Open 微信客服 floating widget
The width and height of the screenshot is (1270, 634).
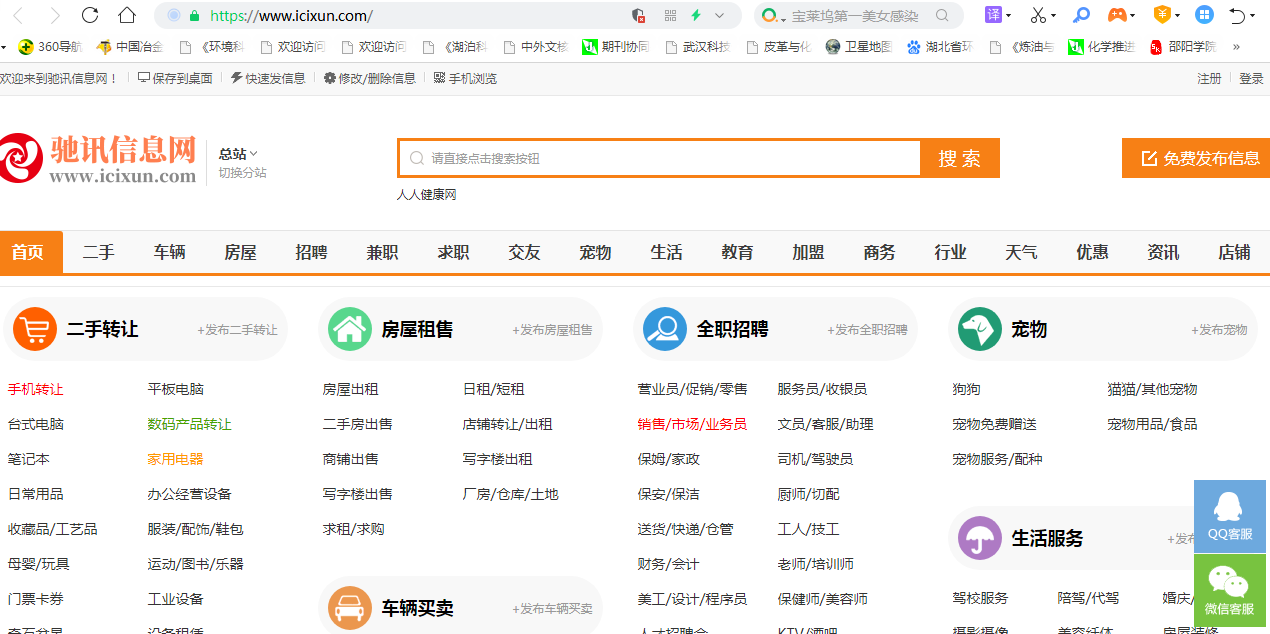point(1229,590)
